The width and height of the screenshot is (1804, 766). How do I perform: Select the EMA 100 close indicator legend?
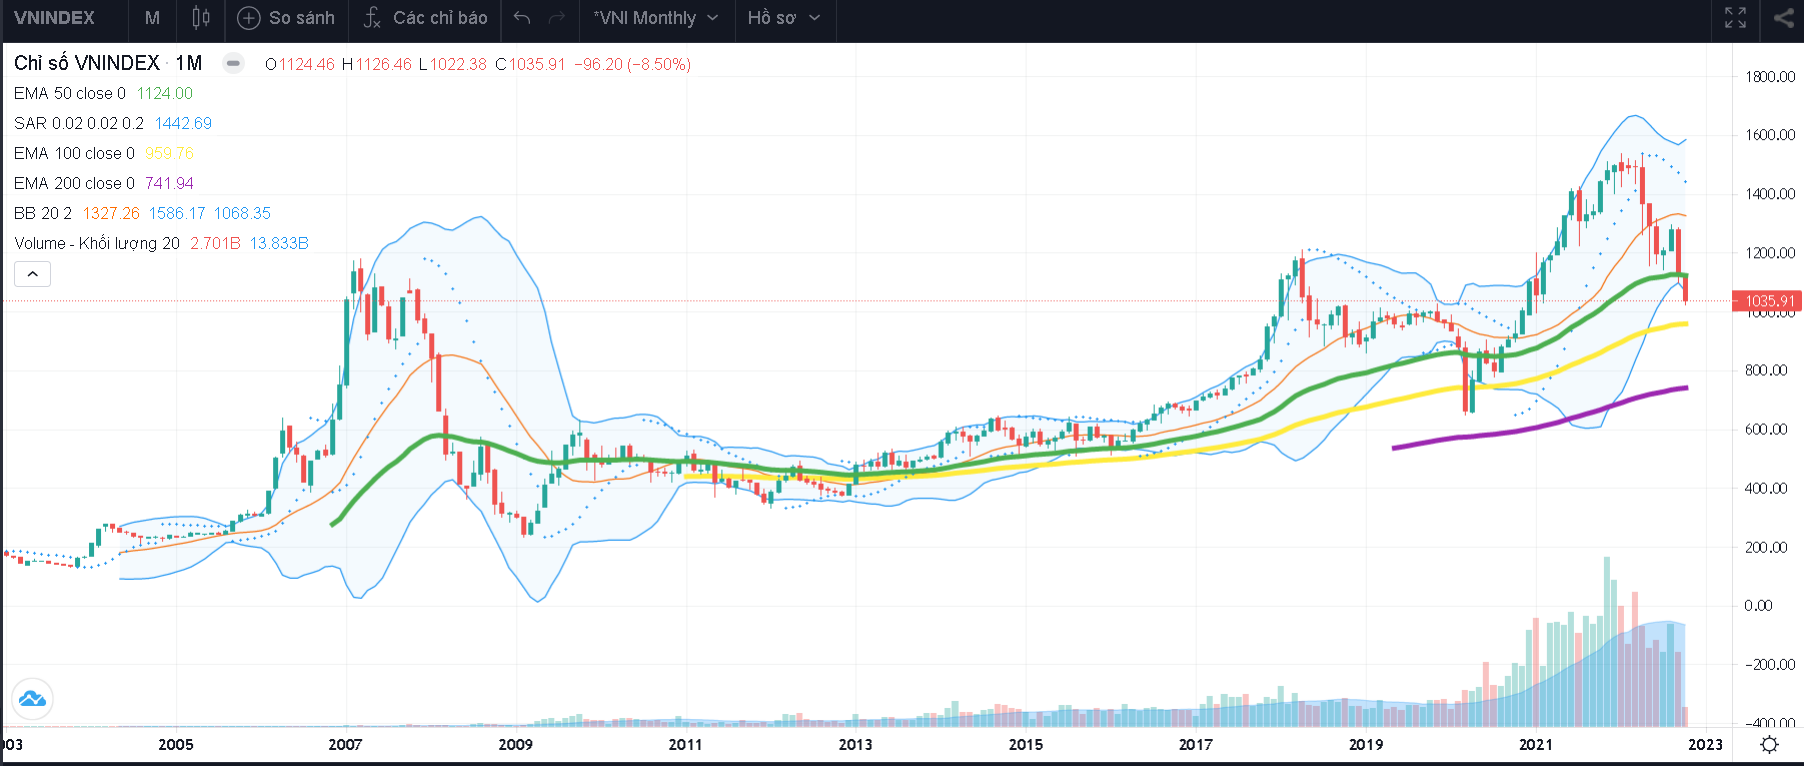pyautogui.click(x=74, y=153)
